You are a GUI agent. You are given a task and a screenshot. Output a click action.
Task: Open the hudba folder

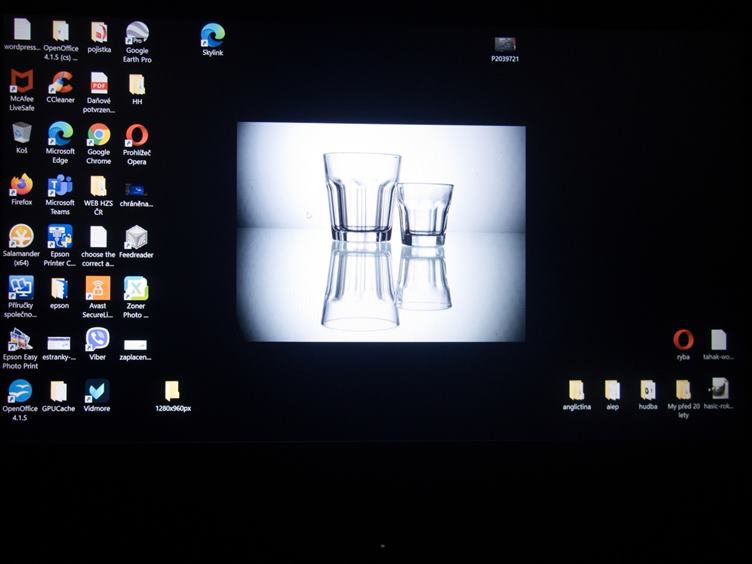tap(648, 390)
